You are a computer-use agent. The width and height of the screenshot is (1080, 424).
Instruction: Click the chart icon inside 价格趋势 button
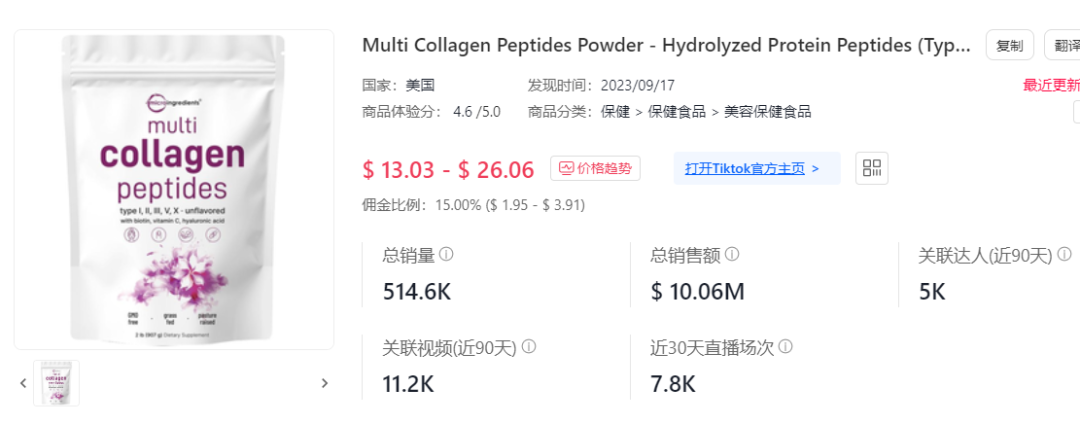point(566,168)
